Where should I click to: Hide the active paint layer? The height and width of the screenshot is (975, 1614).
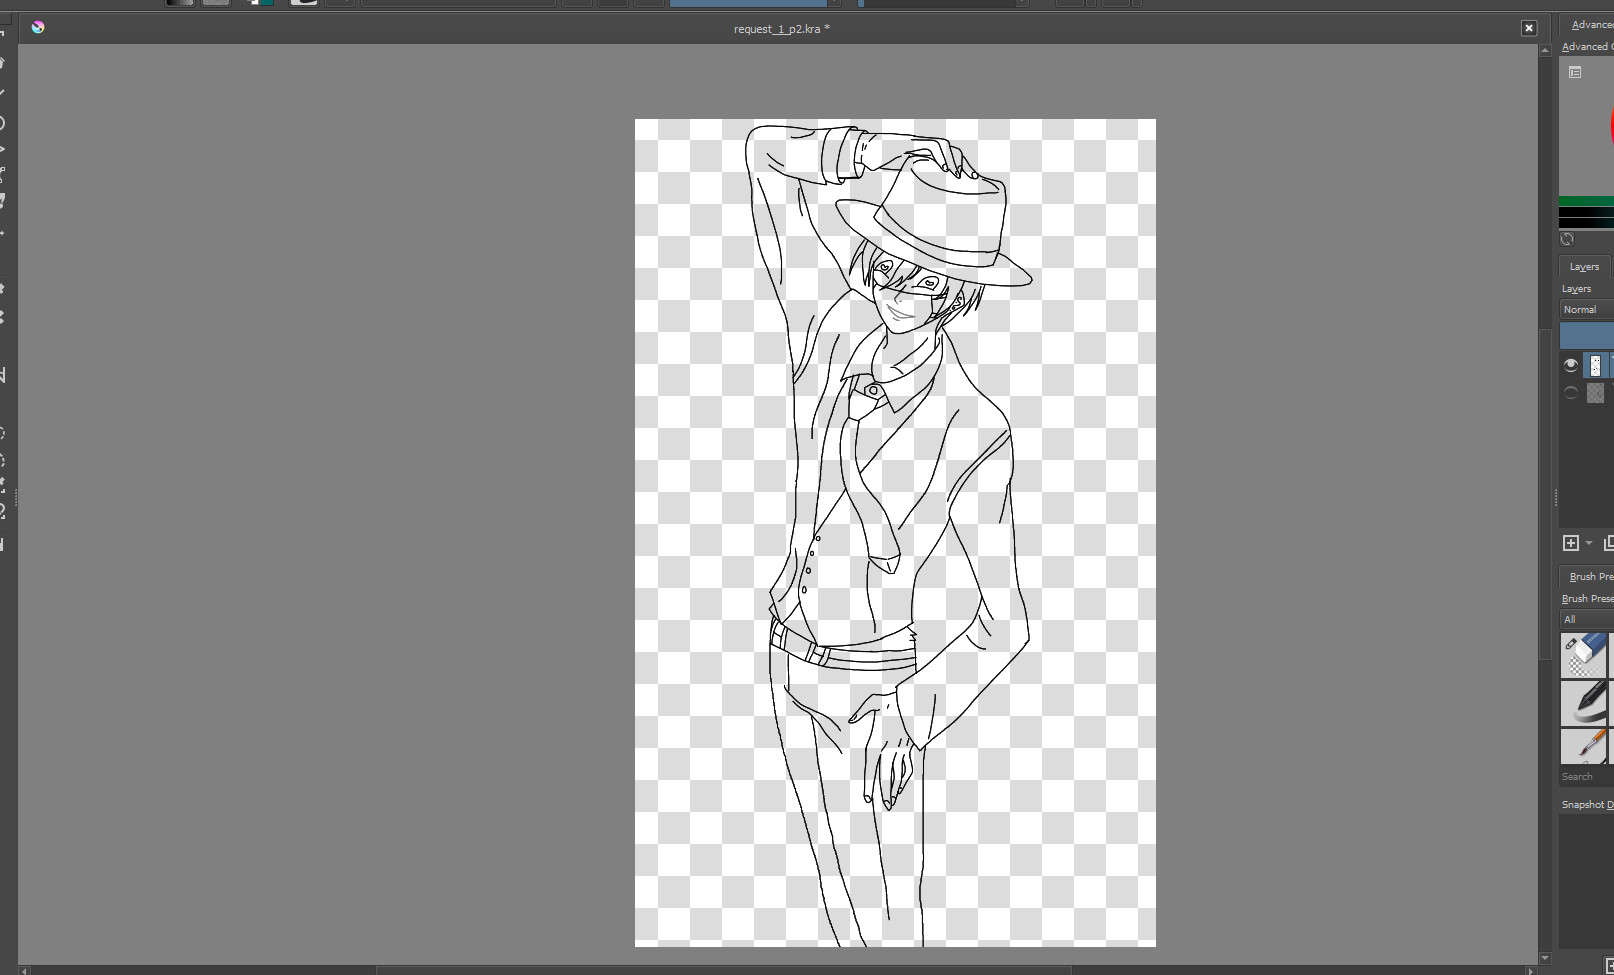(1570, 365)
